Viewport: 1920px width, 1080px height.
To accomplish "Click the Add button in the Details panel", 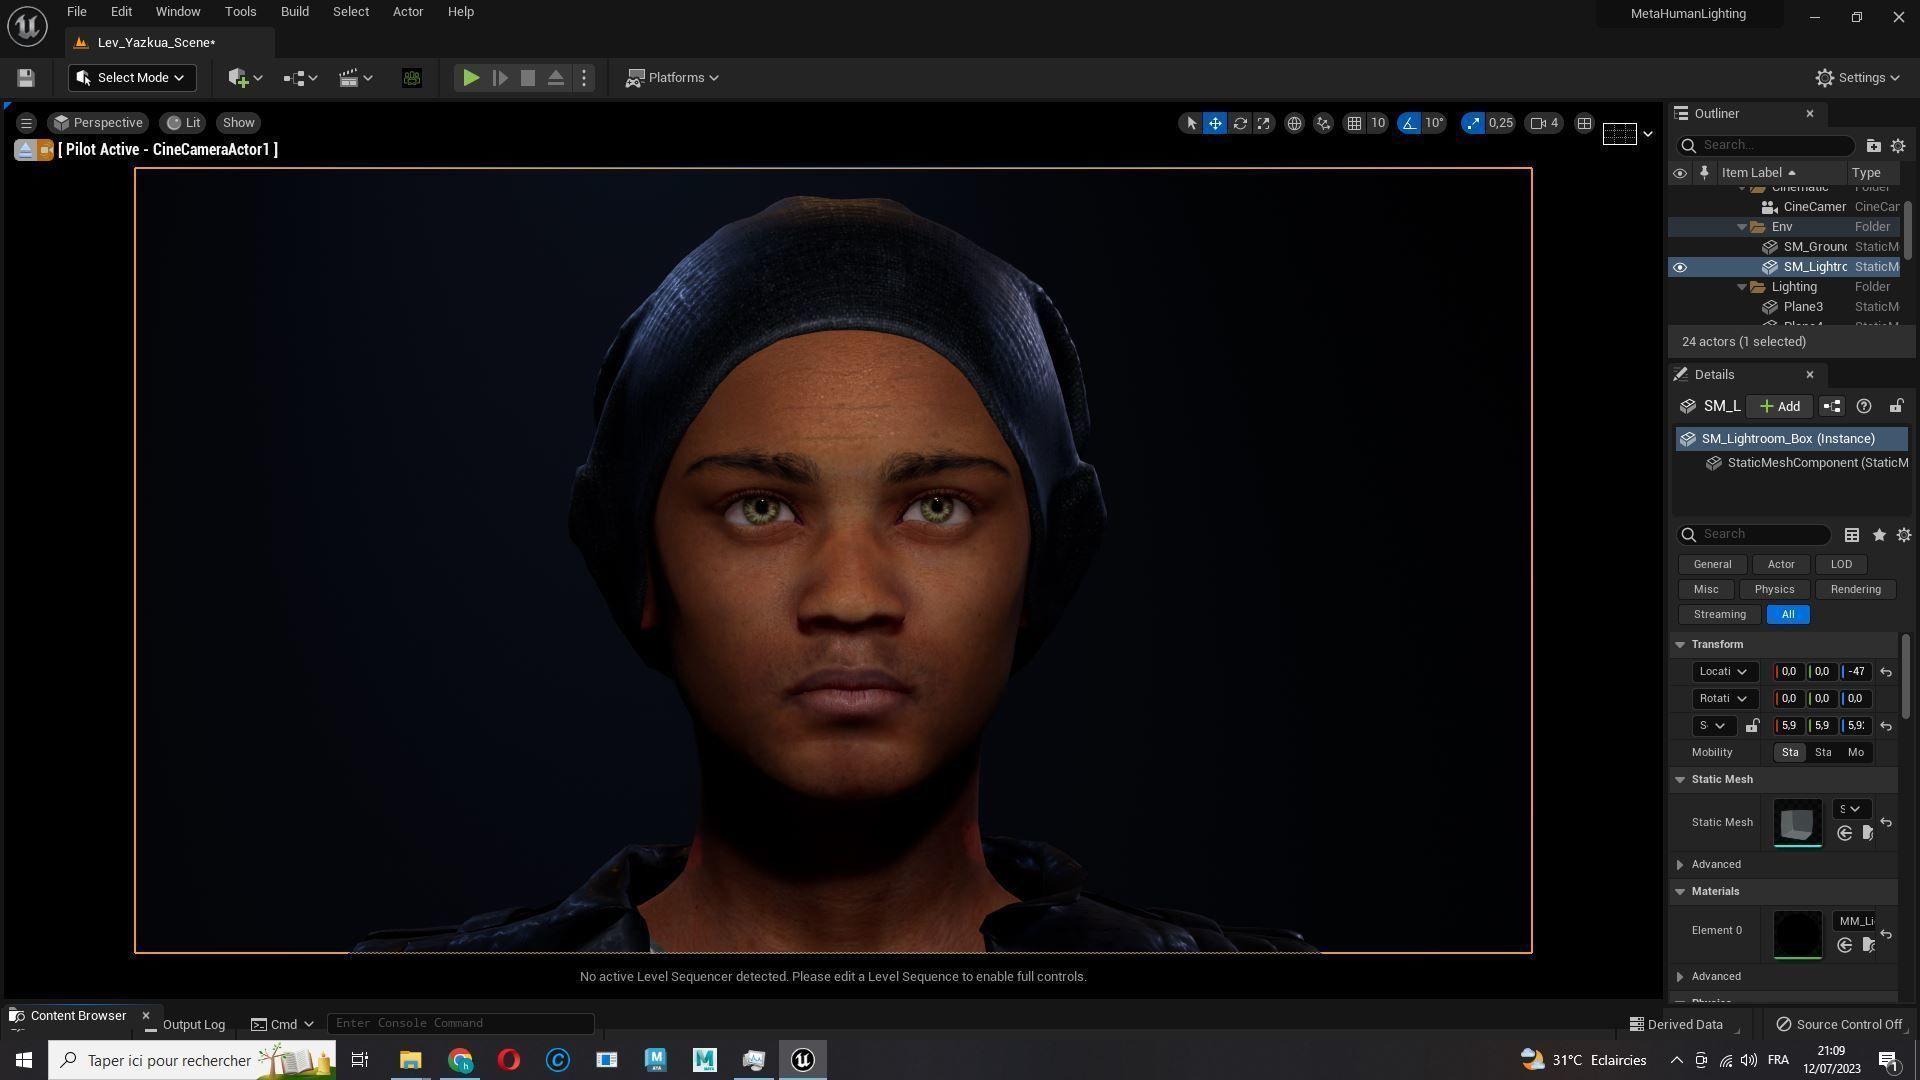I will [x=1779, y=406].
